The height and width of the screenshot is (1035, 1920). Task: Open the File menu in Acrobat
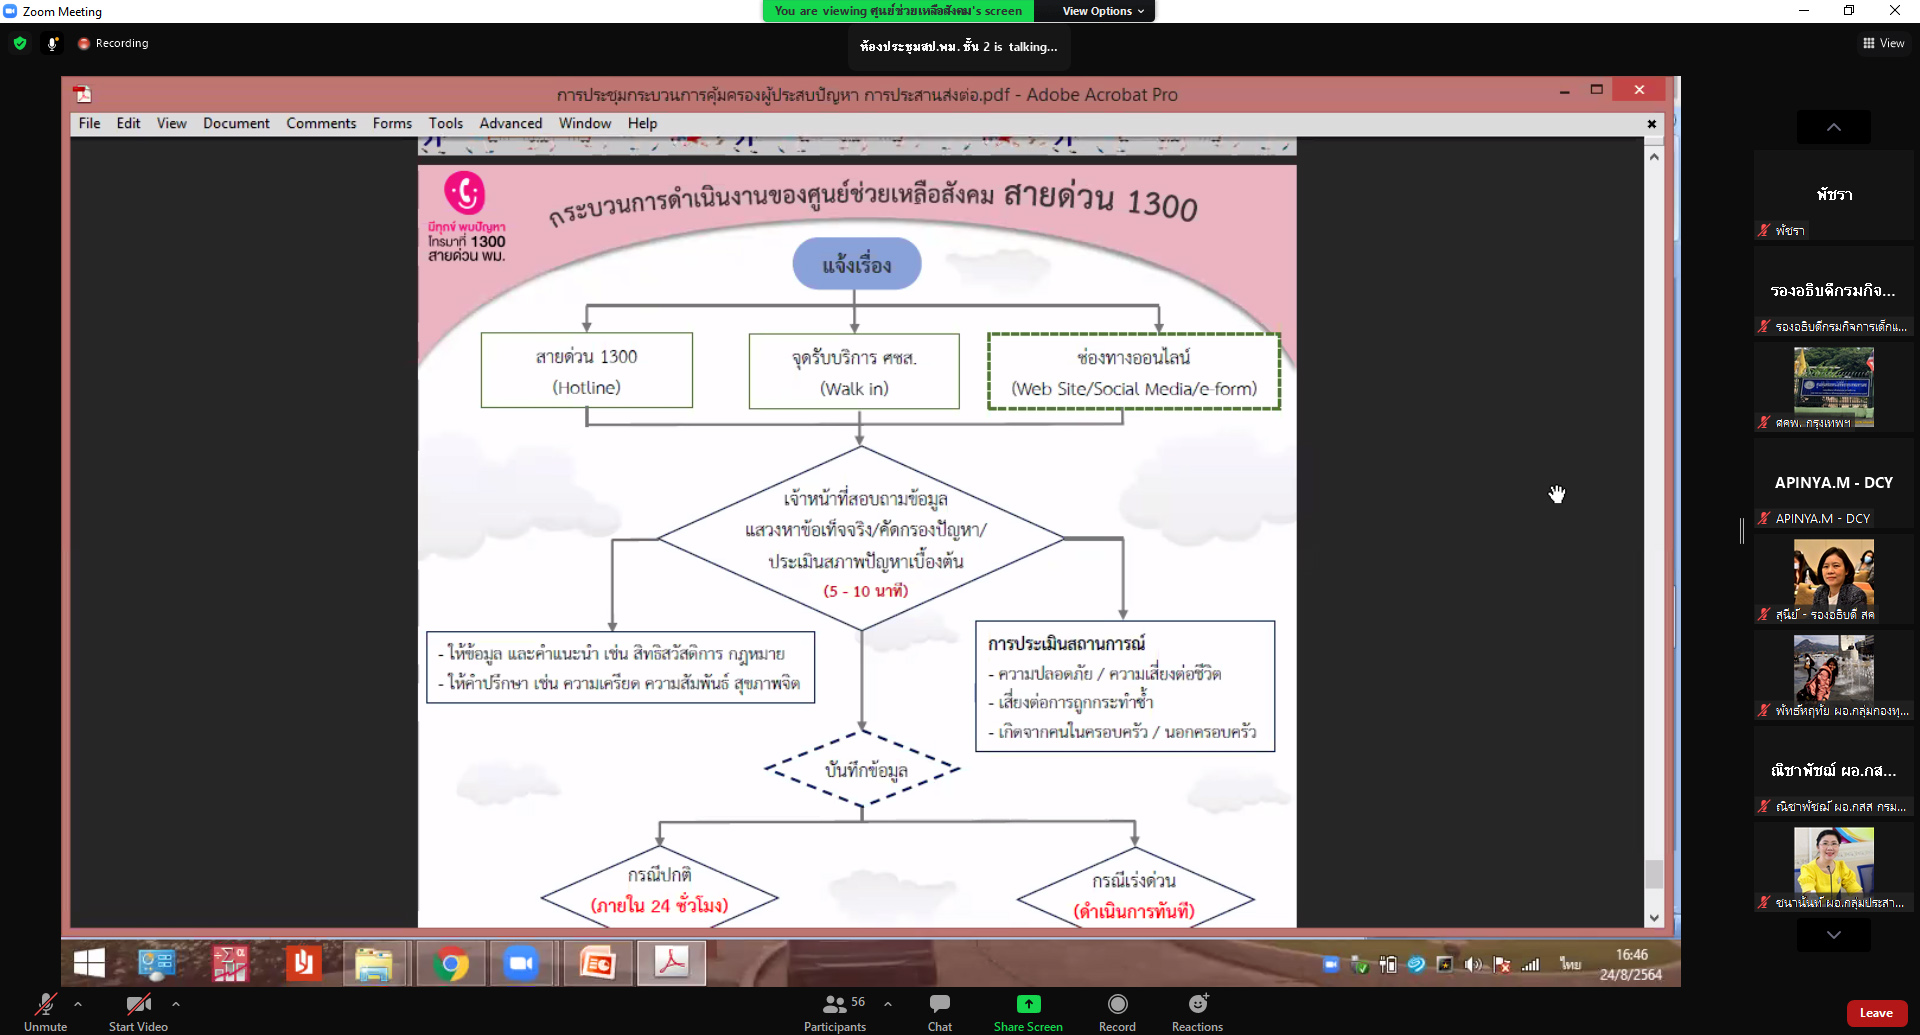coord(89,123)
